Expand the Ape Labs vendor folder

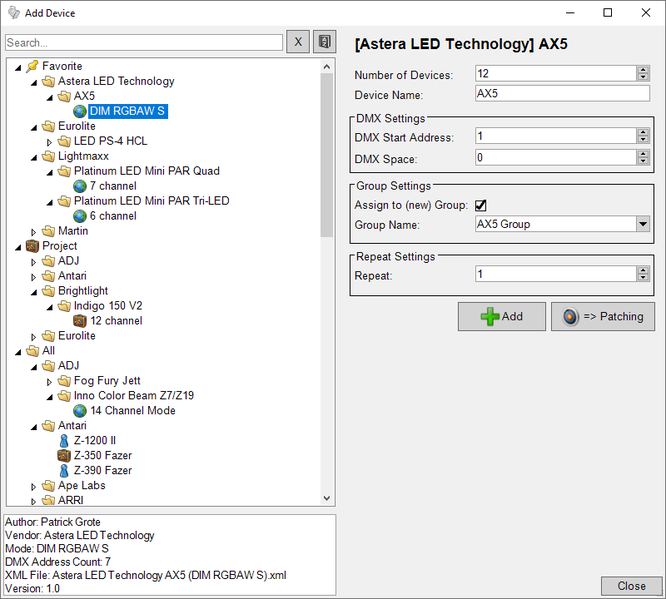click(33, 486)
